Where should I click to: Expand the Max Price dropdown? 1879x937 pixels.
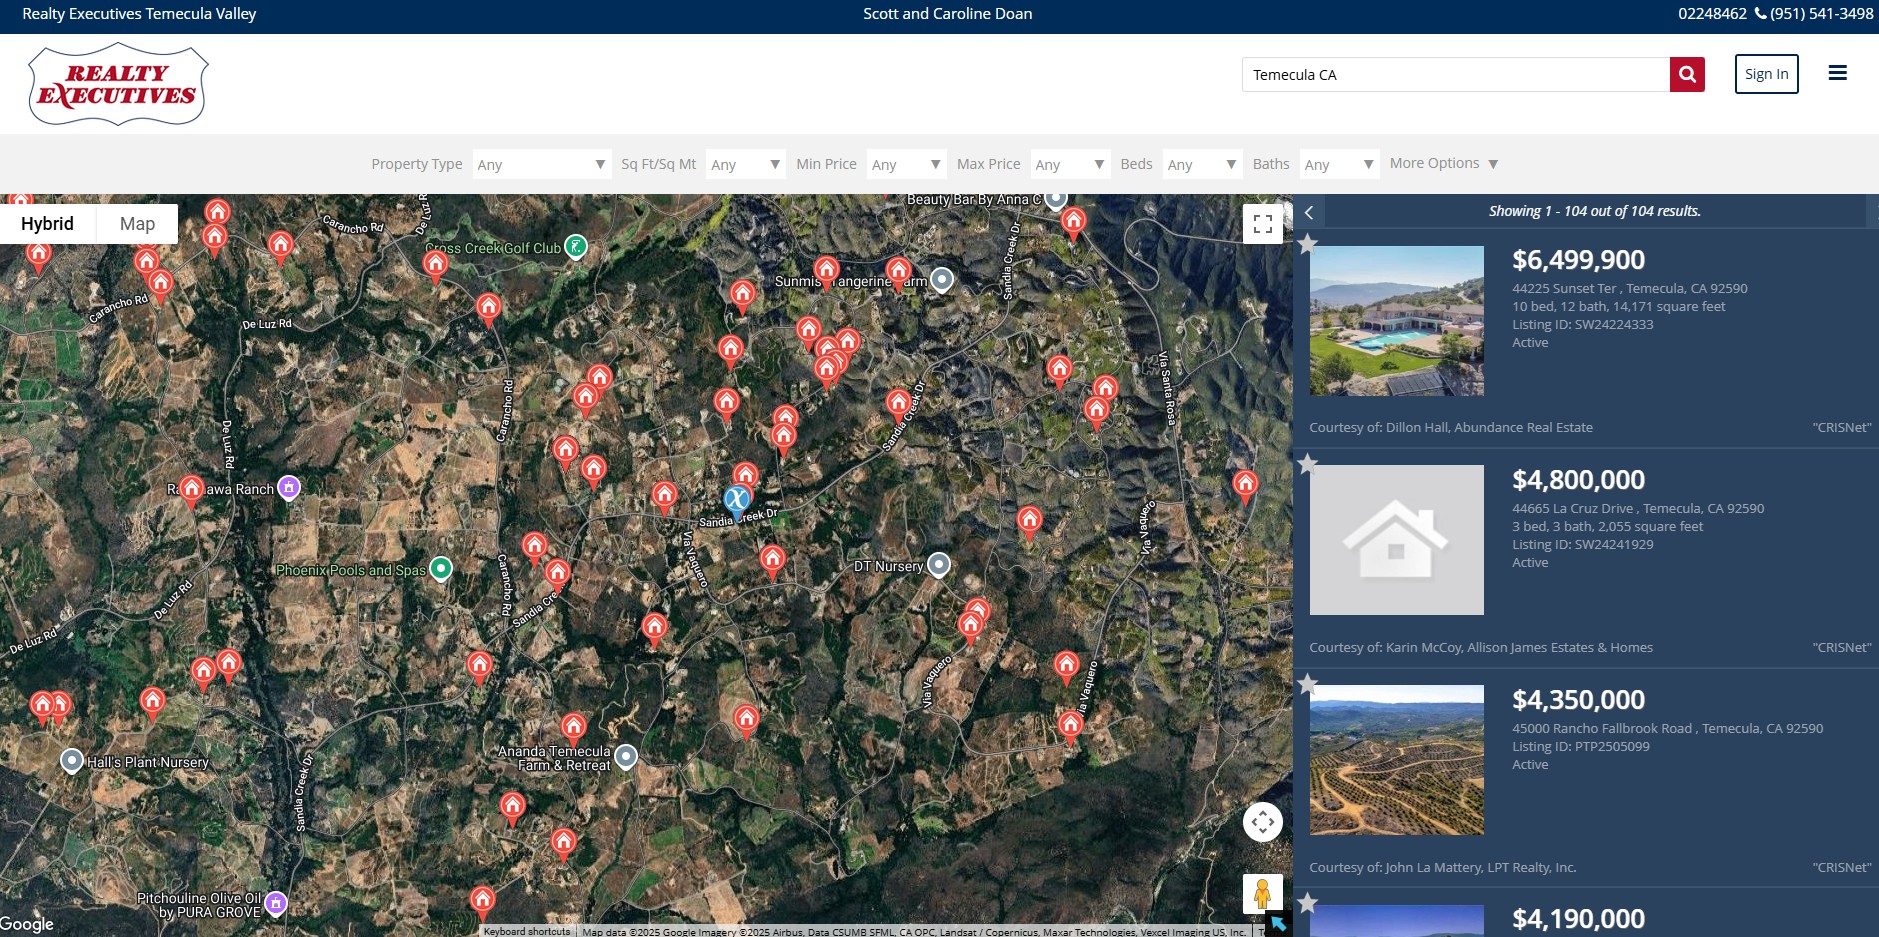1069,164
